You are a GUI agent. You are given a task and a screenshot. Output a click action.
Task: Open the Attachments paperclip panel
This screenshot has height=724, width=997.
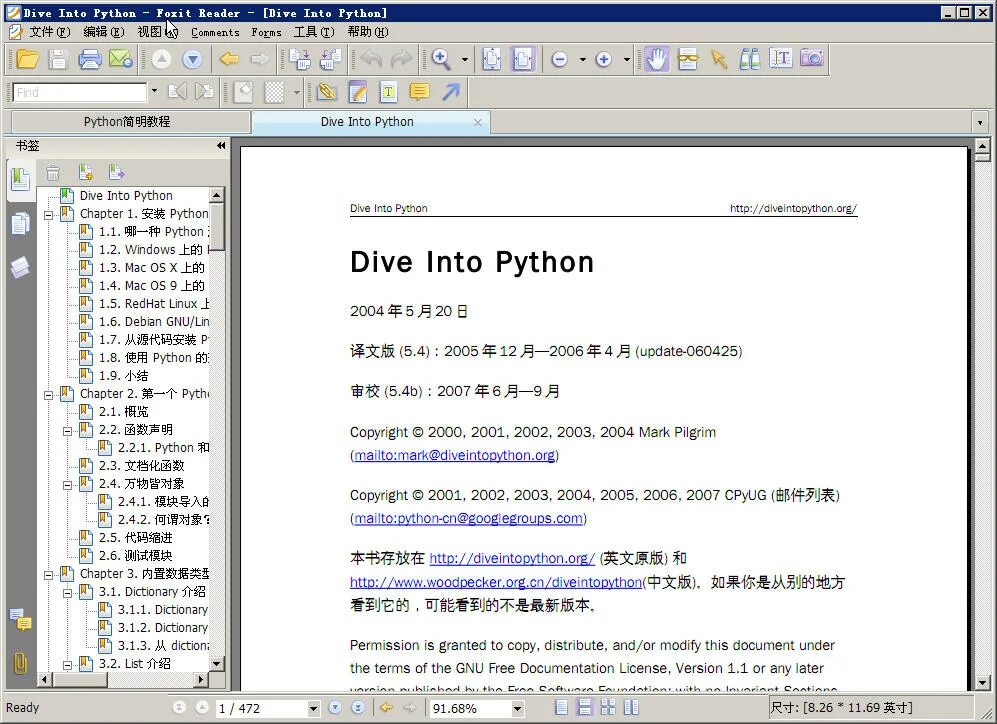click(20, 663)
